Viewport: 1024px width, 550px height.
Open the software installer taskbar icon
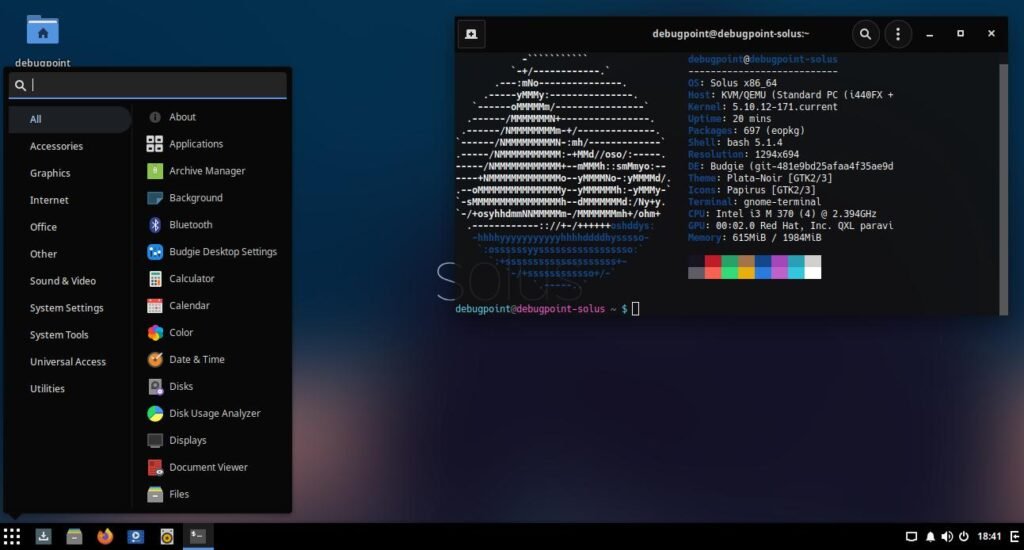click(43, 536)
